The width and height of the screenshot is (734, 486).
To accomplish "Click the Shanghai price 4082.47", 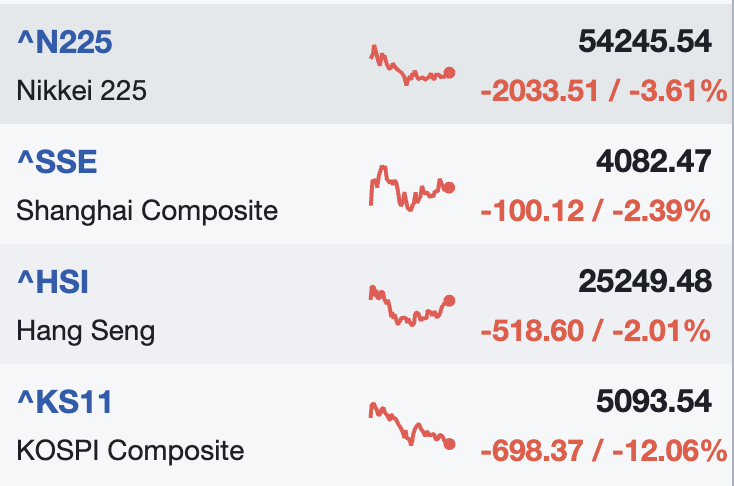I will pyautogui.click(x=653, y=162).
